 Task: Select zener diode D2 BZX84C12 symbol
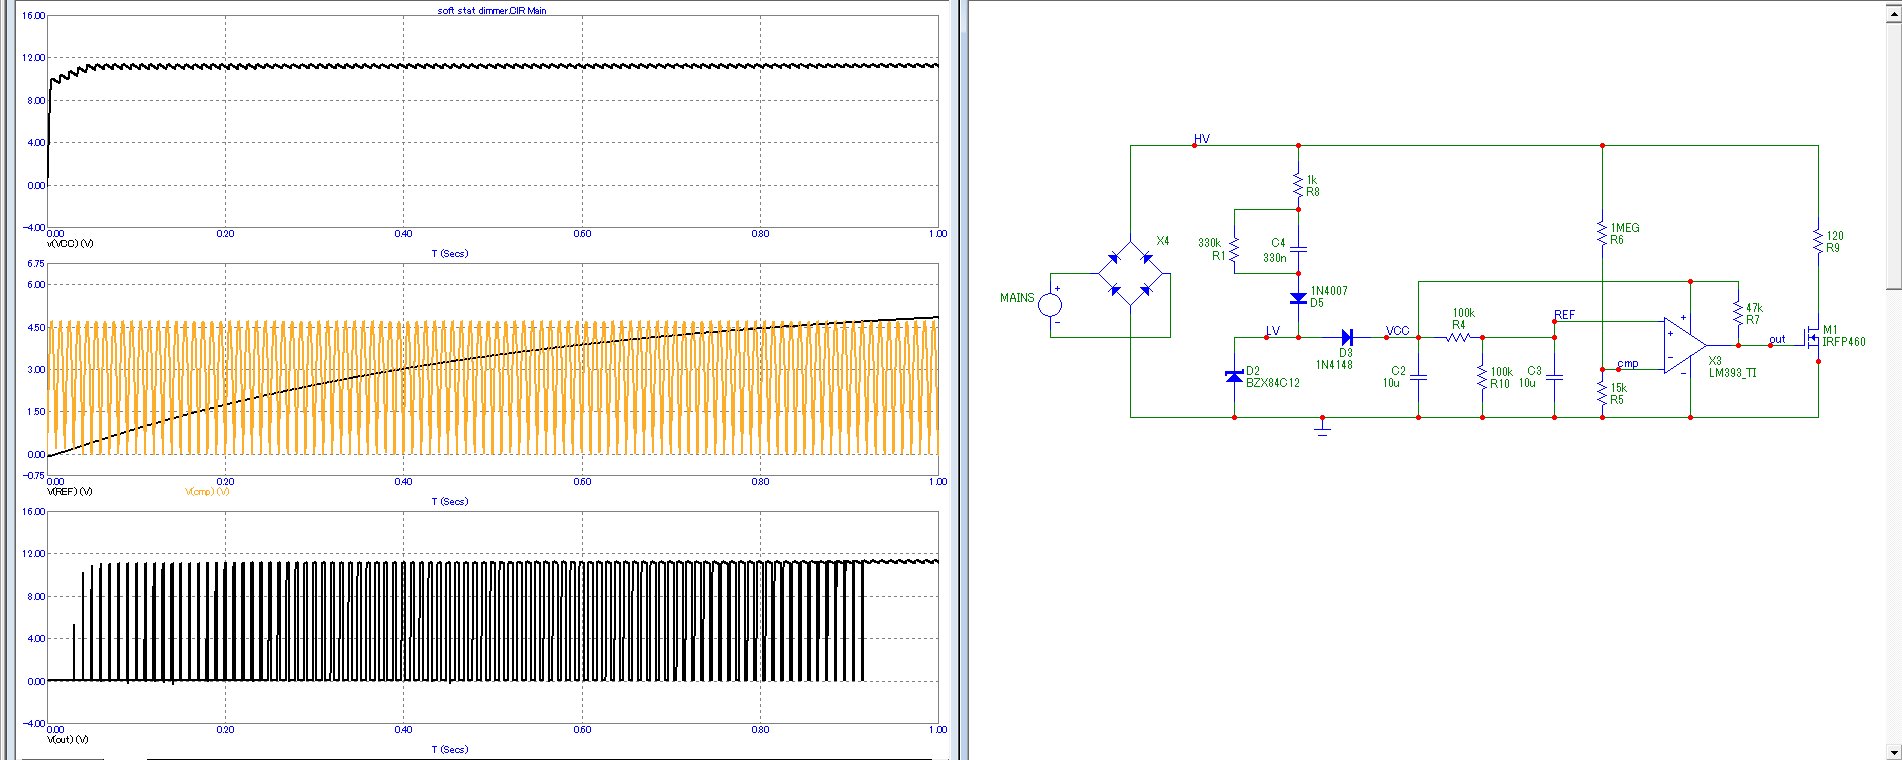click(x=1234, y=376)
